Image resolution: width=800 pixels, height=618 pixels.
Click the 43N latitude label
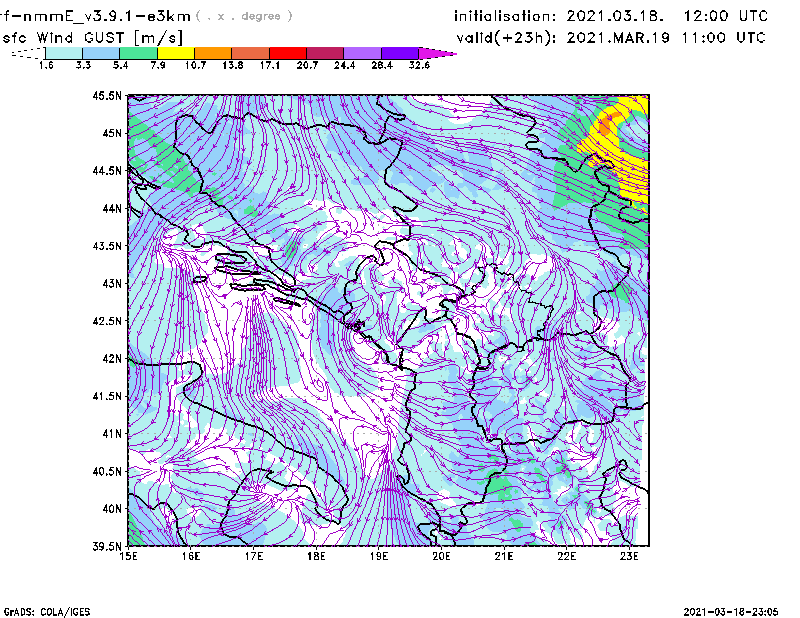[x=112, y=283]
